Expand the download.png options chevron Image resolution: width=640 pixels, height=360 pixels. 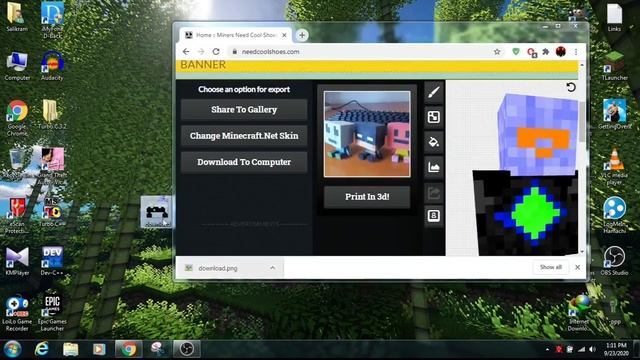pos(273,268)
